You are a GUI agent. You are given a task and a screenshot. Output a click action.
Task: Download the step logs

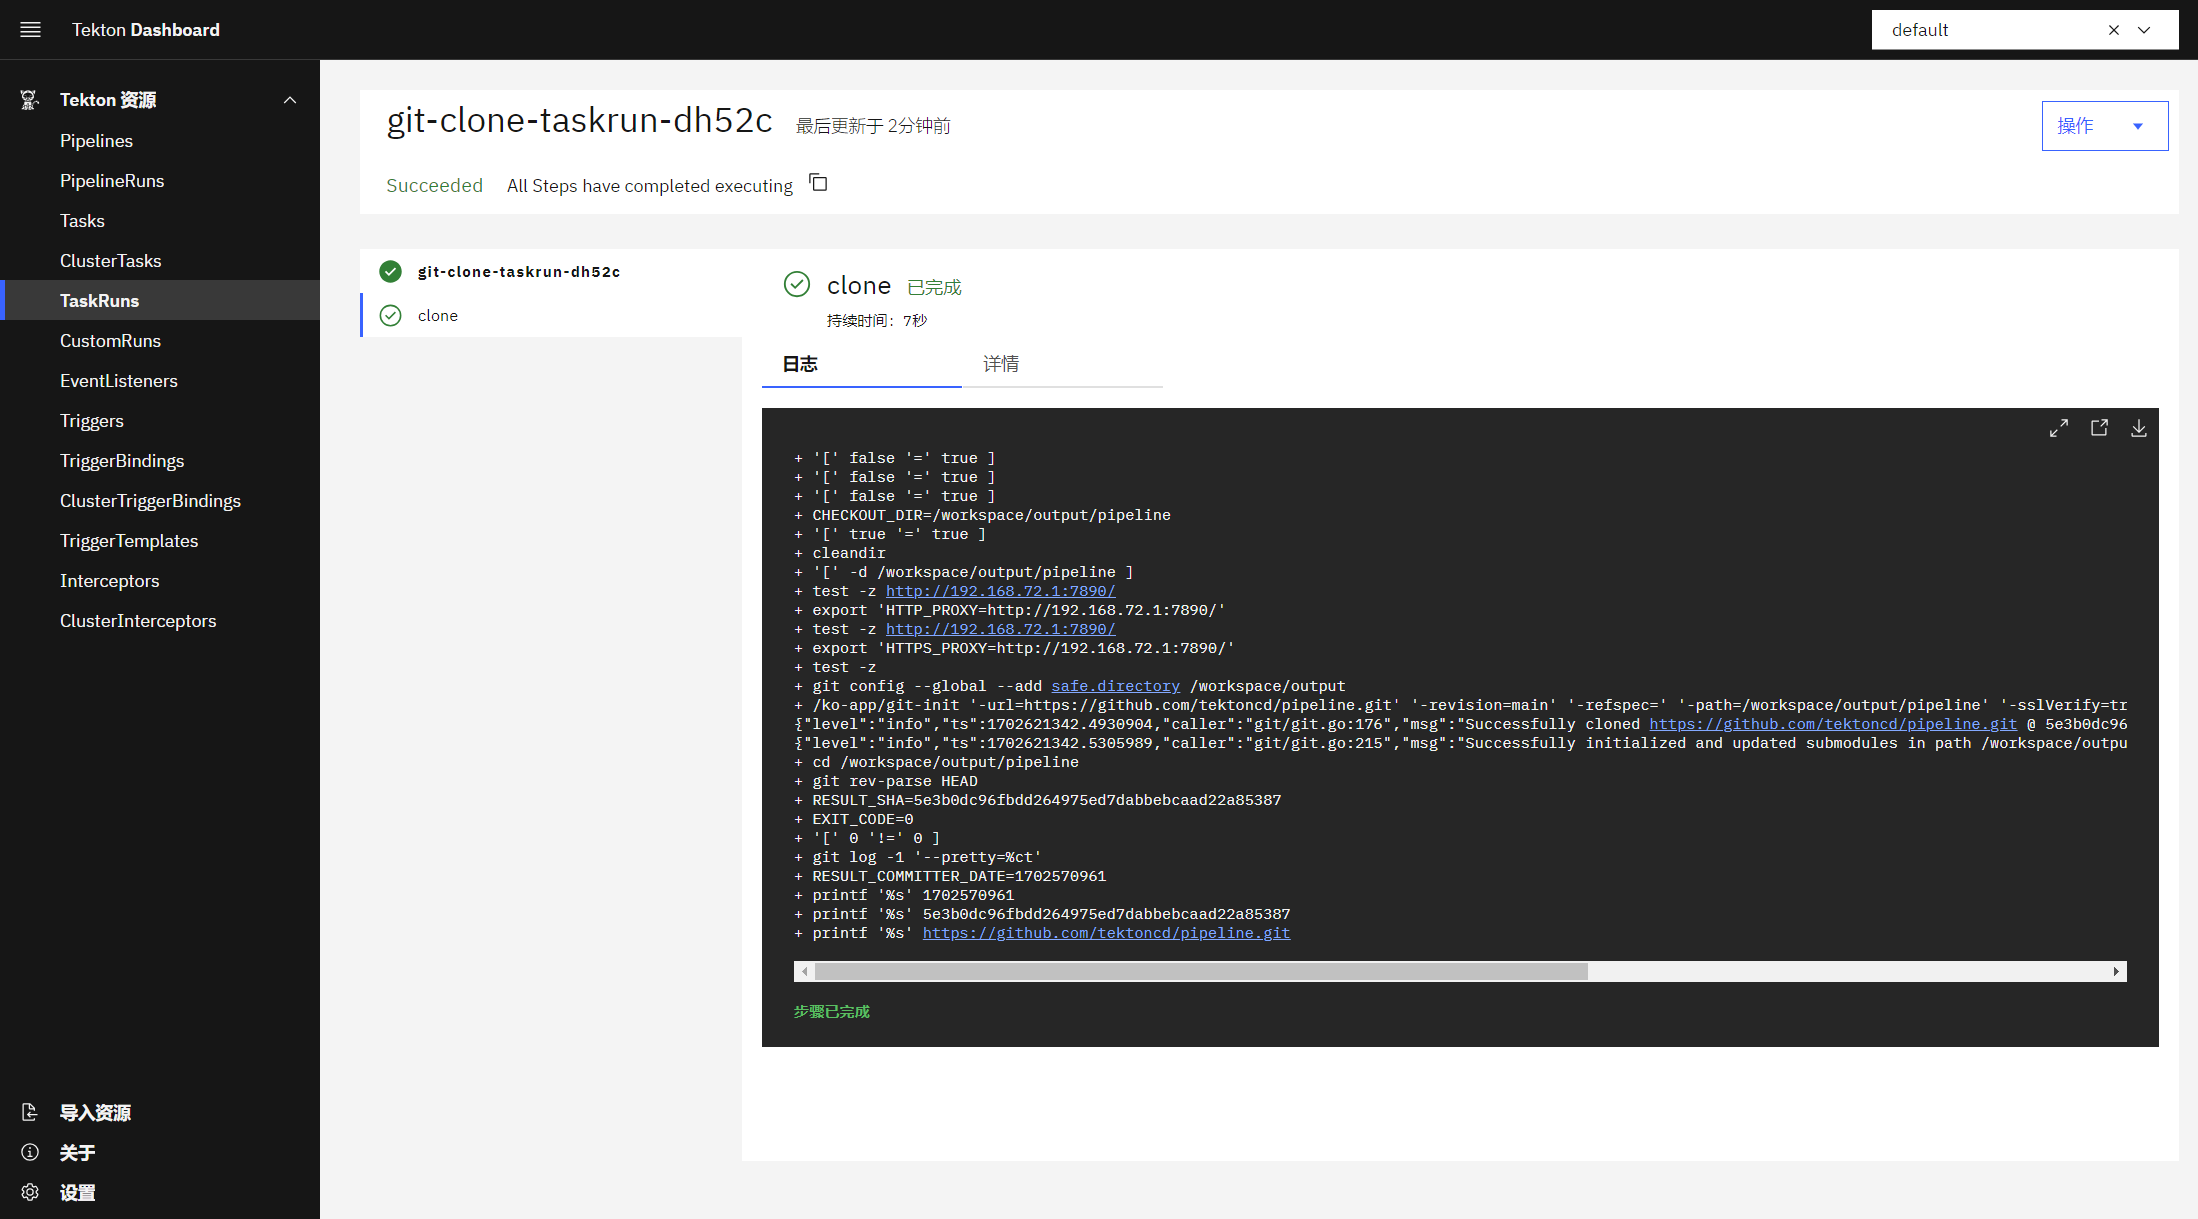pos(2138,428)
